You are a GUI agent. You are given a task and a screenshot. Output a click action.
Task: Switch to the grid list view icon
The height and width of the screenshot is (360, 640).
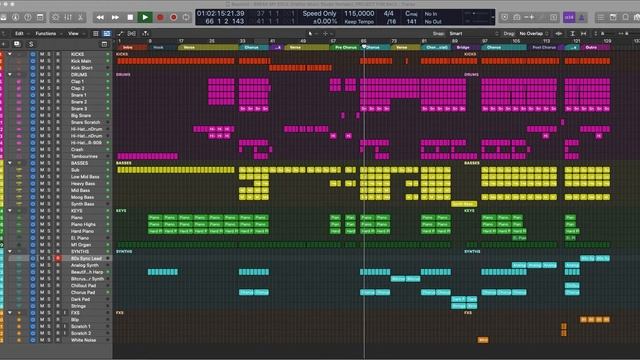pyautogui.click(x=96, y=33)
